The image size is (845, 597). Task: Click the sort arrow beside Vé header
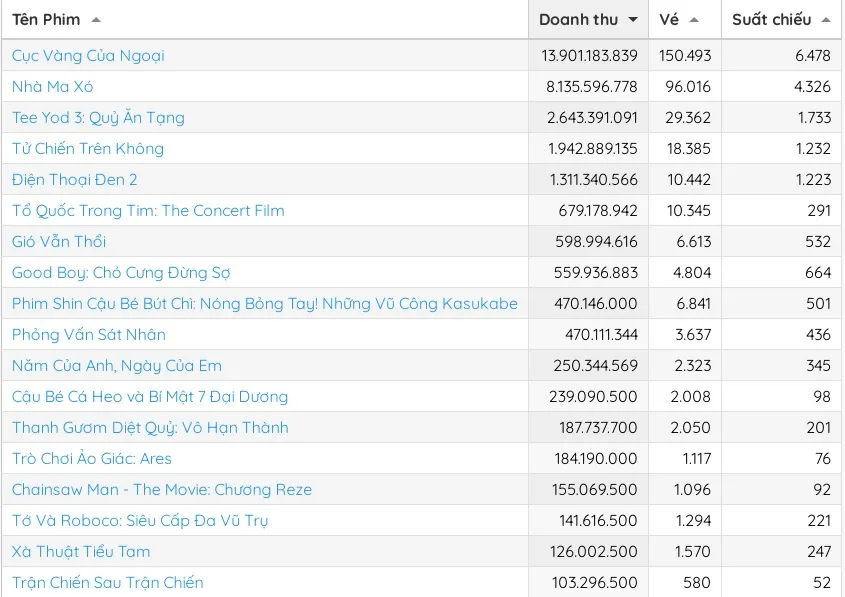[x=694, y=20]
